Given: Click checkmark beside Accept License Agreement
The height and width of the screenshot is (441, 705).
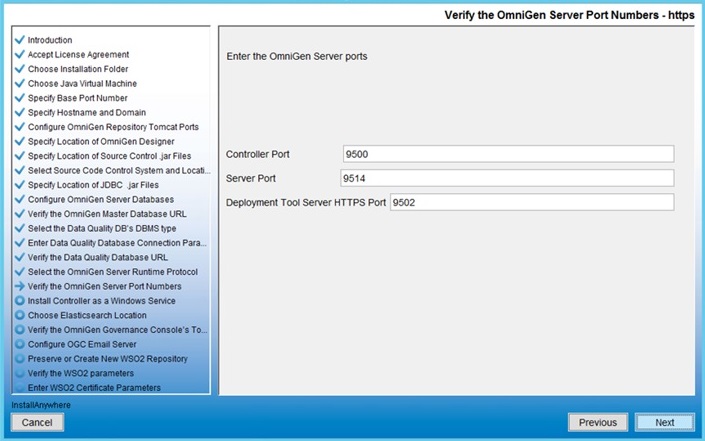Looking at the screenshot, I should pyautogui.click(x=20, y=54).
